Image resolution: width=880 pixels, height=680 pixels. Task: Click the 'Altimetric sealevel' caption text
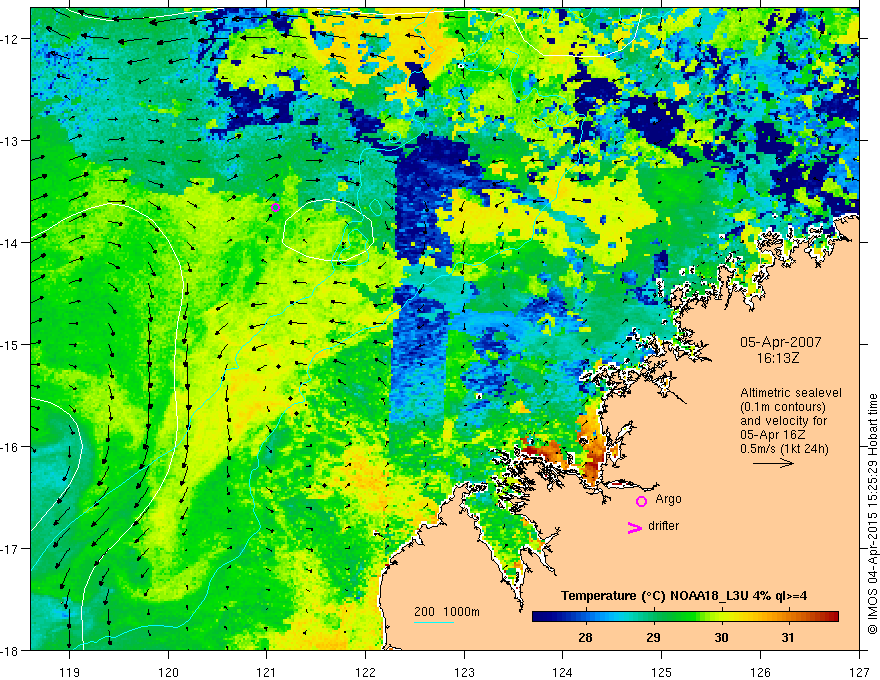point(791,393)
